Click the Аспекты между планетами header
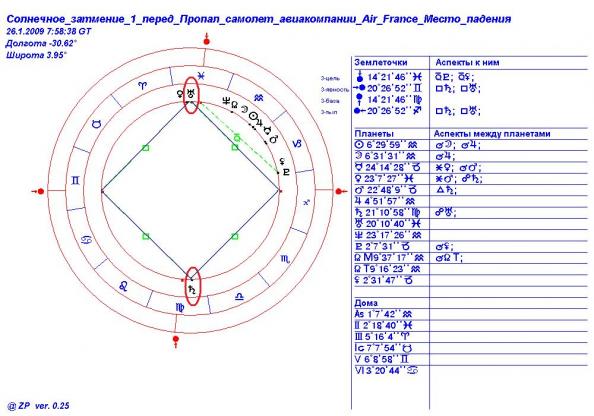 (492, 134)
